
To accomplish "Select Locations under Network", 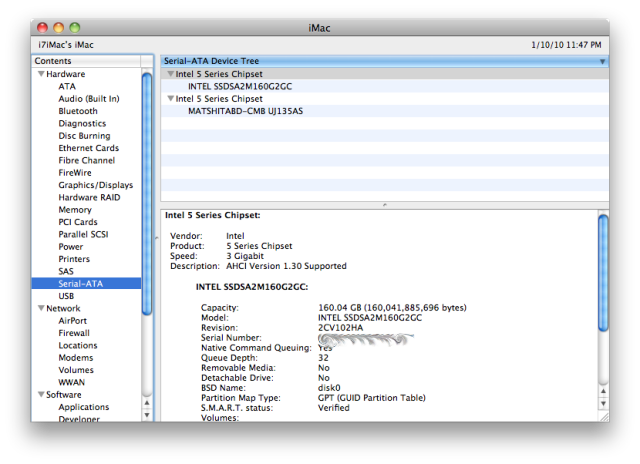I will [x=78, y=346].
